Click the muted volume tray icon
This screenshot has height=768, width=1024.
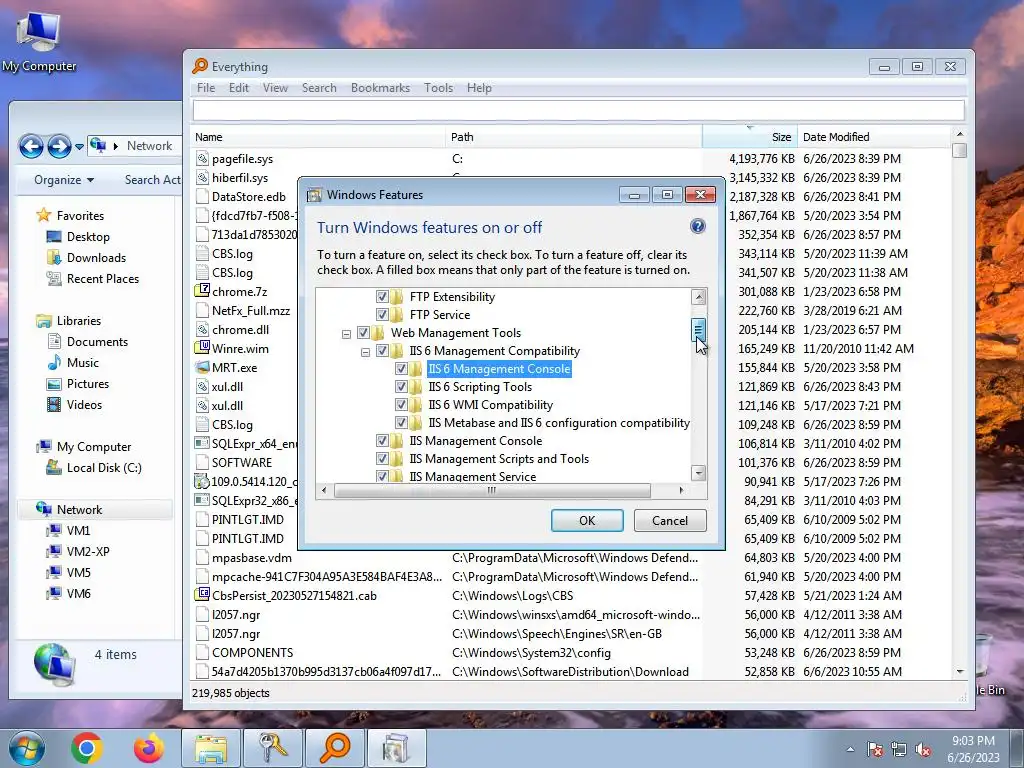923,750
